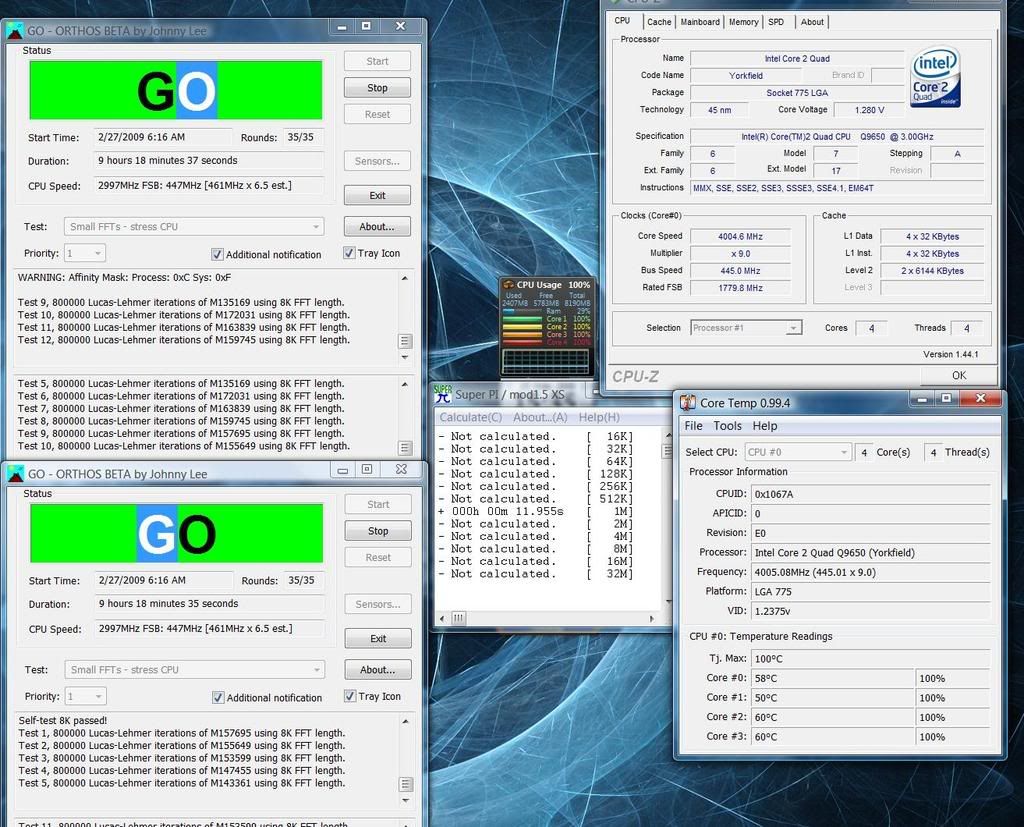
Task: Maximize the top ORTHOS window
Action: tap(366, 26)
